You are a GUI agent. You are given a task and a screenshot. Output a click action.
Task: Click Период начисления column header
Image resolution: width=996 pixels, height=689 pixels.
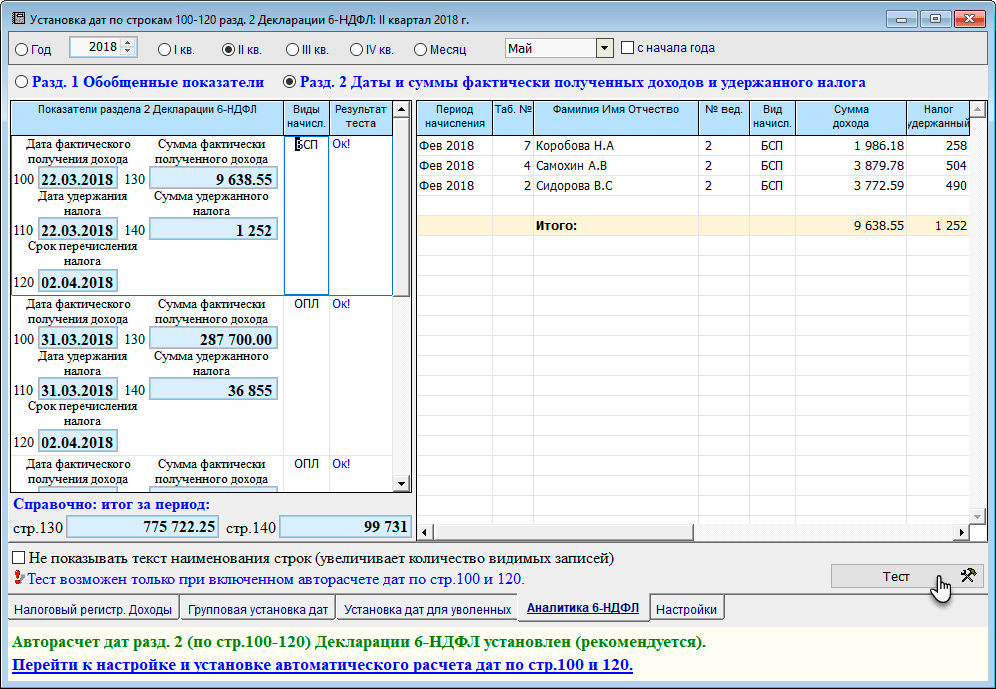point(455,117)
